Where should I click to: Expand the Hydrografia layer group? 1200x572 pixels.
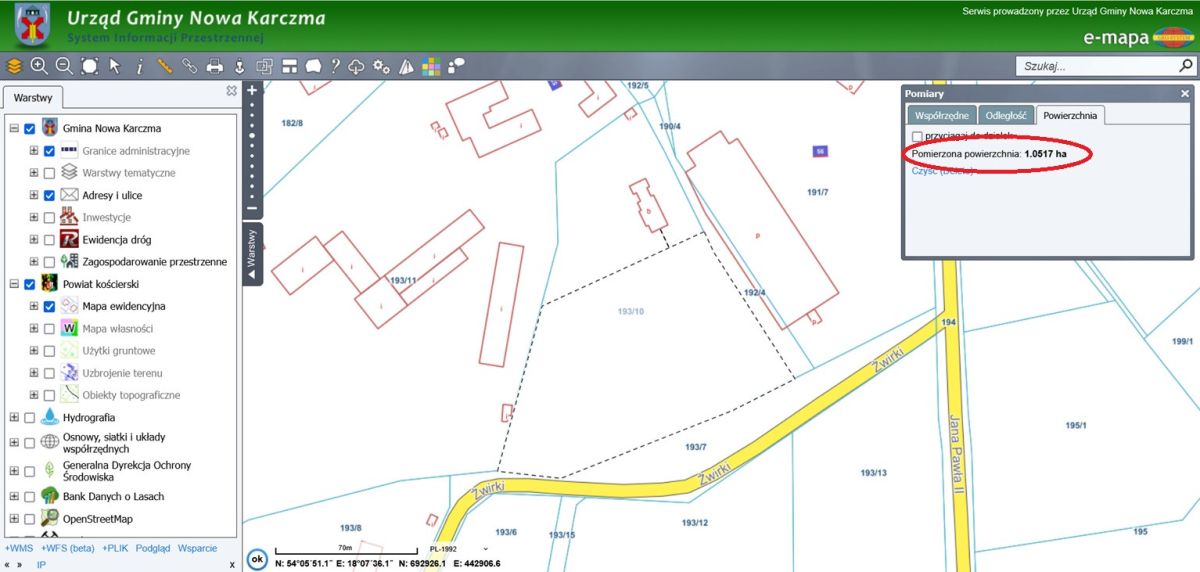click(14, 417)
